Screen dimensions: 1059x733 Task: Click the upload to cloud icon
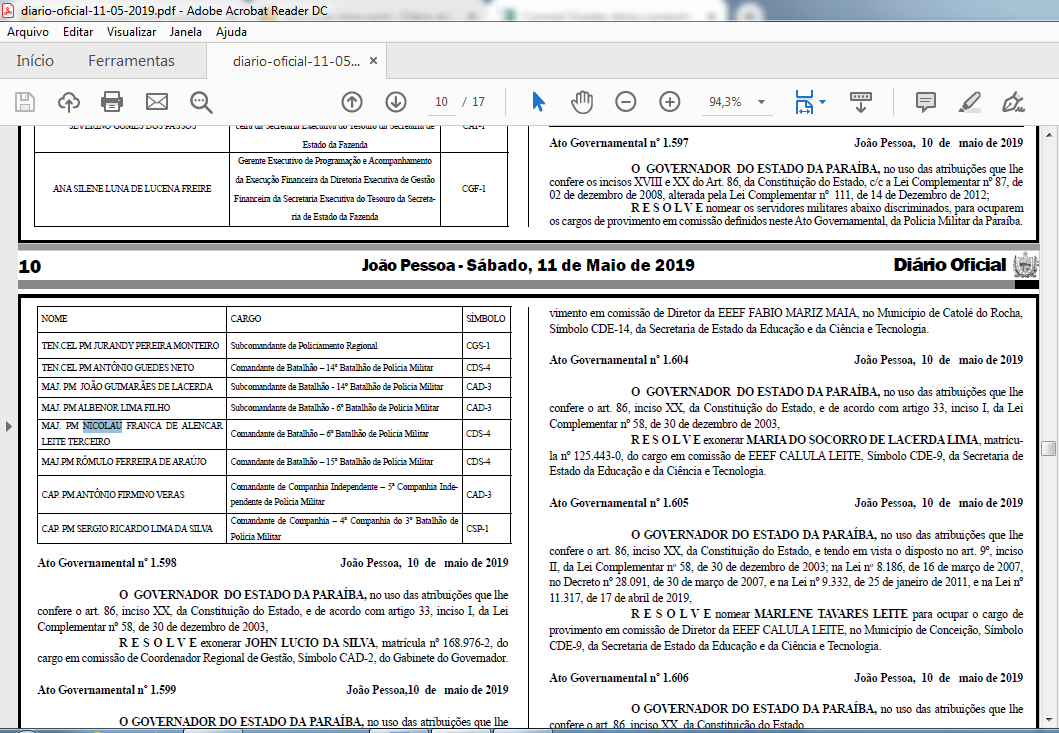coord(69,102)
